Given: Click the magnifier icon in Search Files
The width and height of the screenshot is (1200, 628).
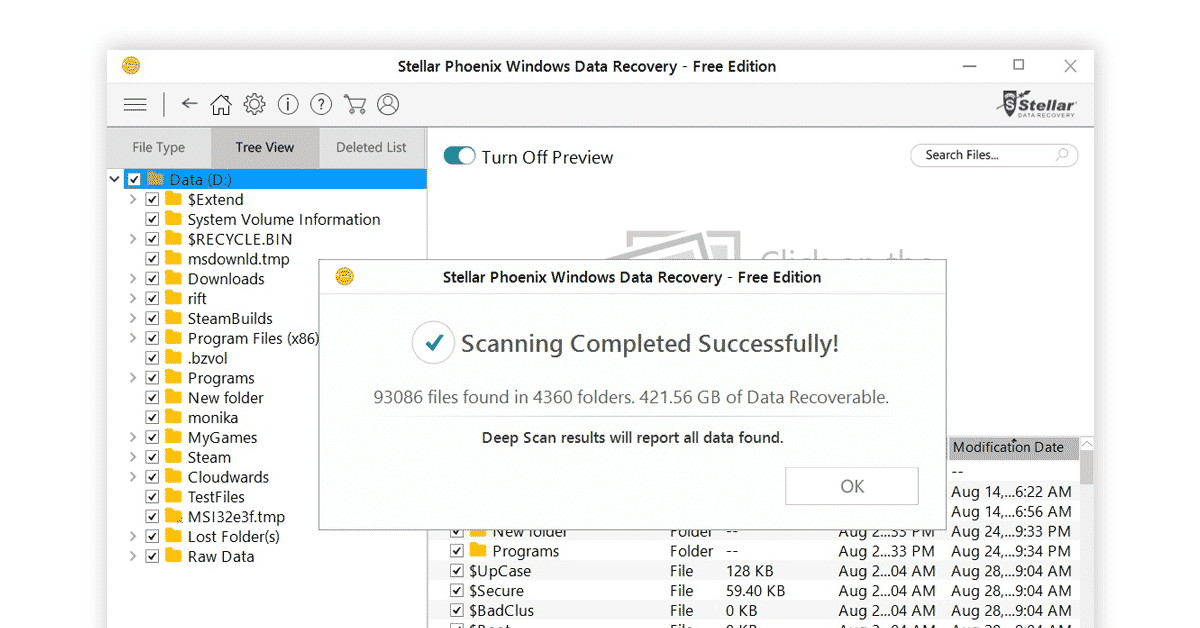Looking at the screenshot, I should point(1063,155).
